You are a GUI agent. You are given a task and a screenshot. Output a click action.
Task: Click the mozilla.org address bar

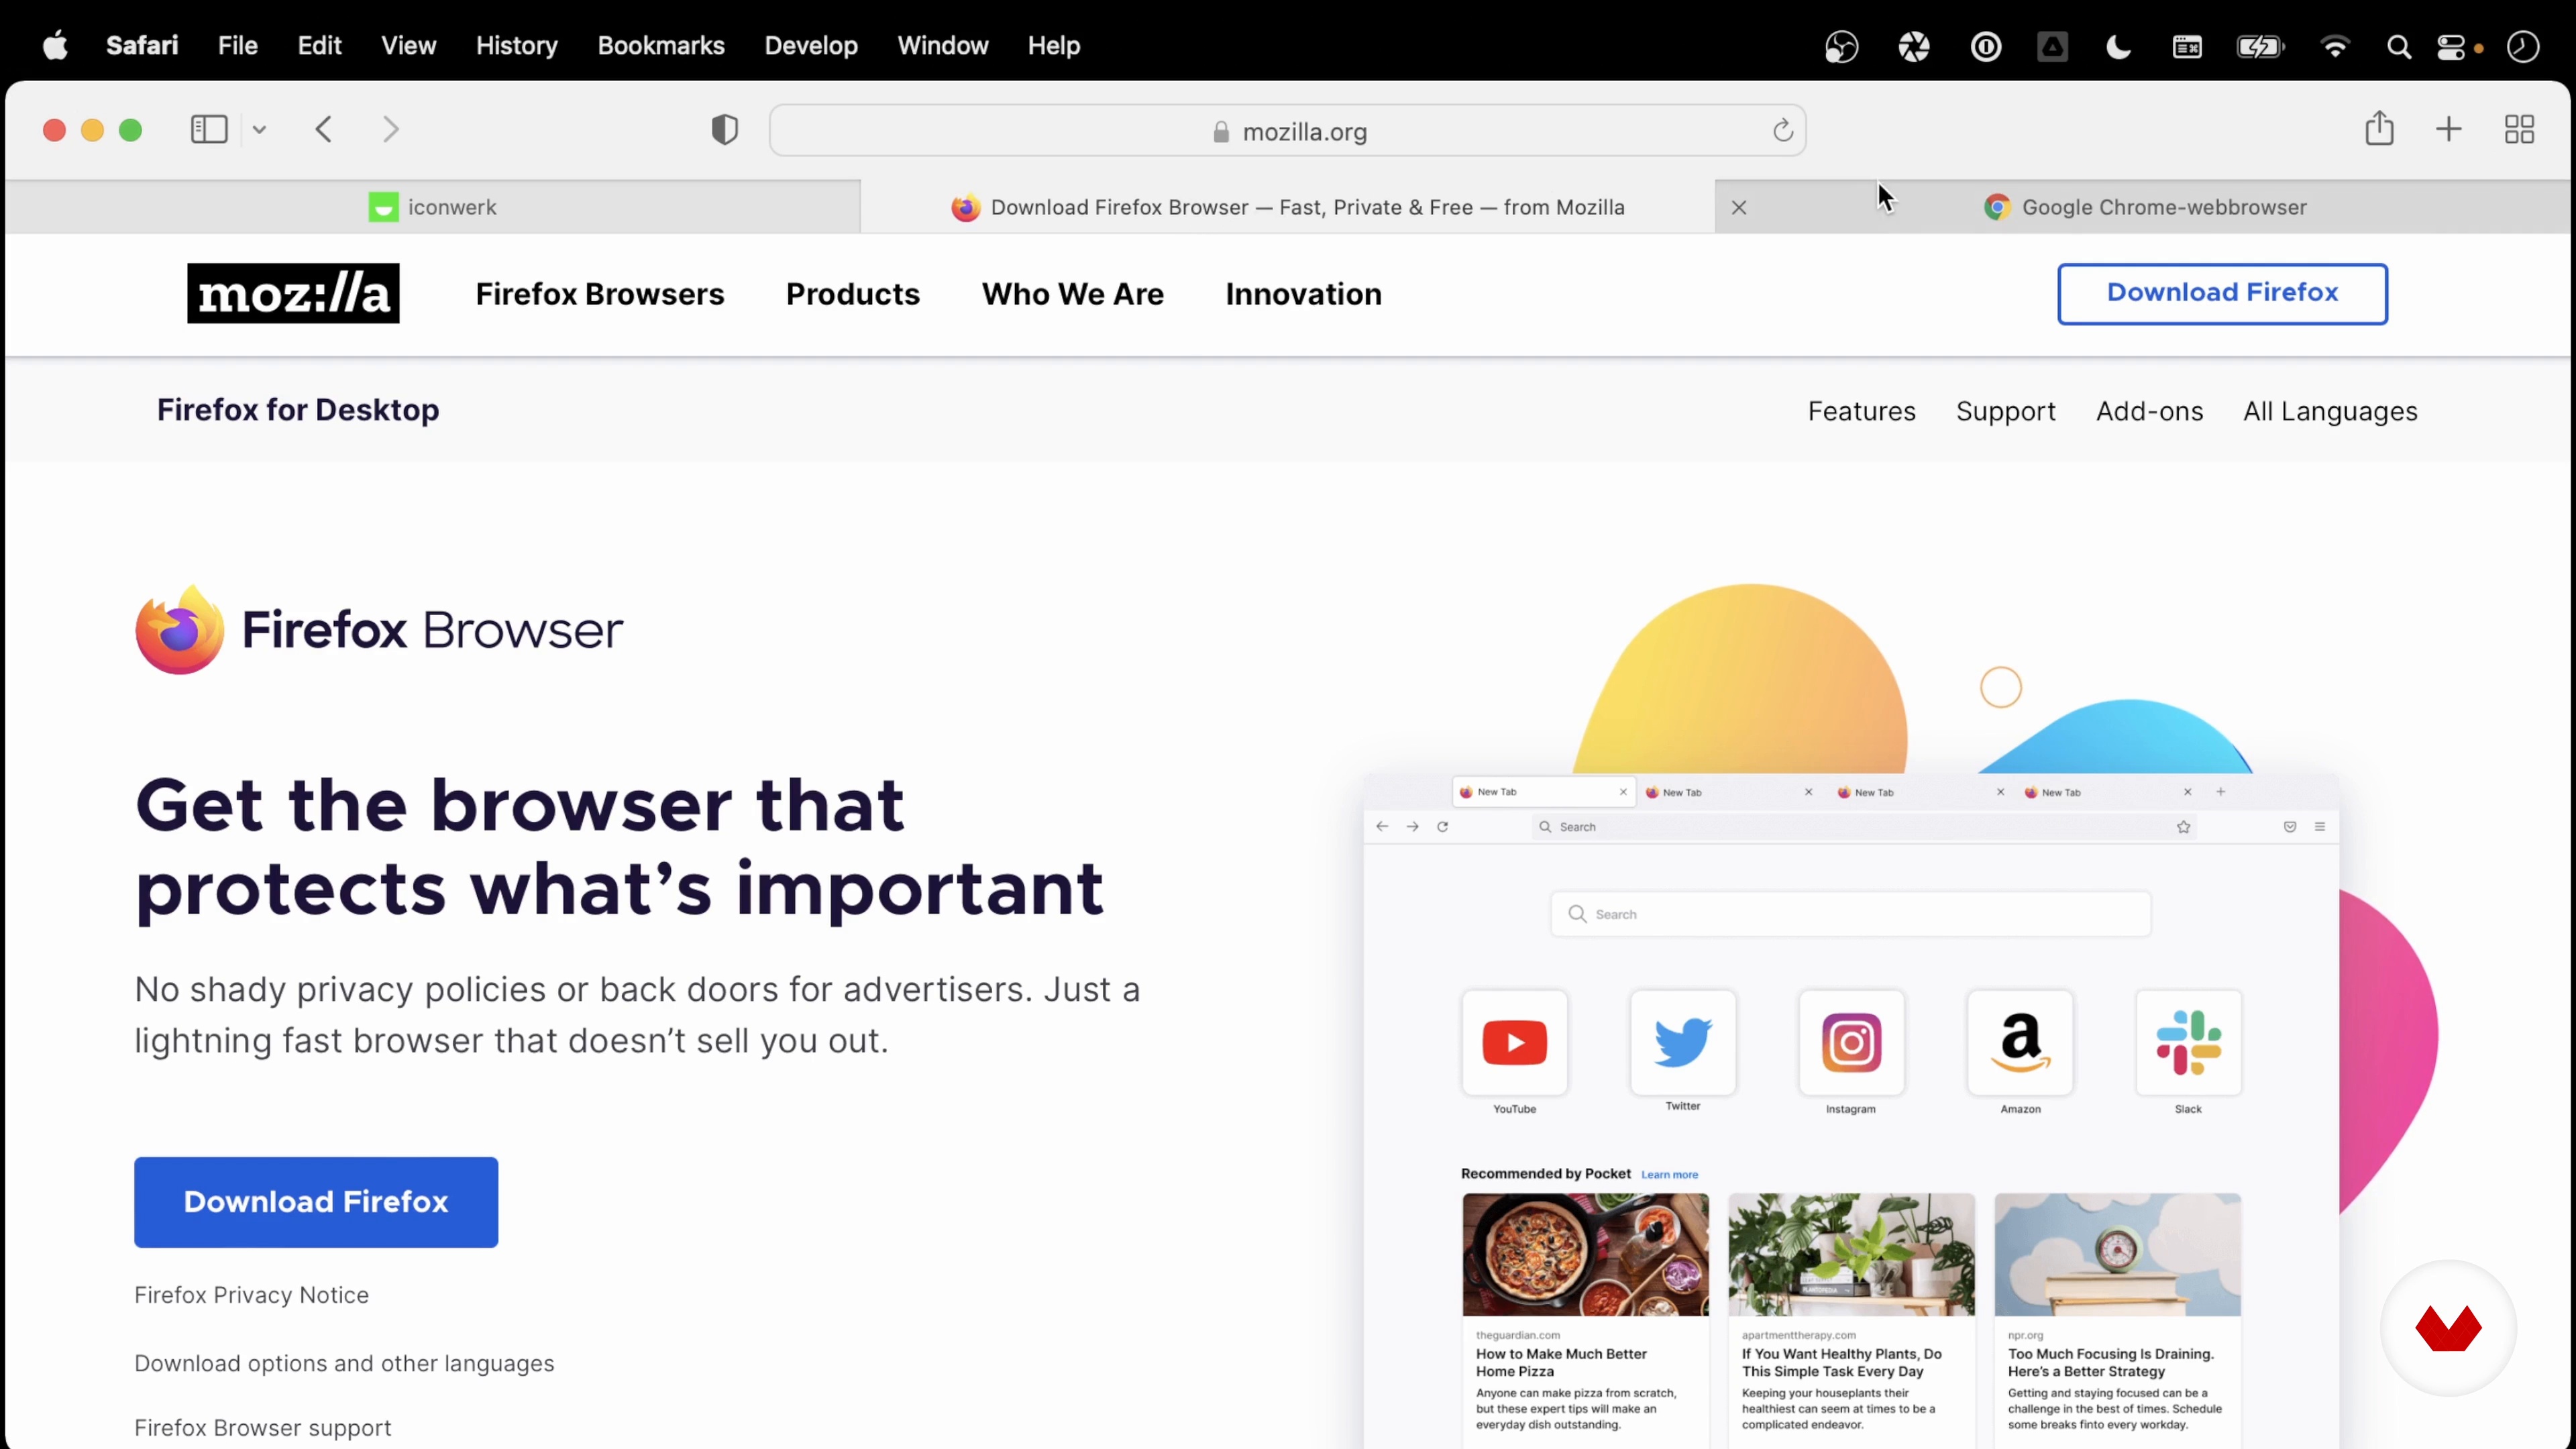coord(1287,131)
